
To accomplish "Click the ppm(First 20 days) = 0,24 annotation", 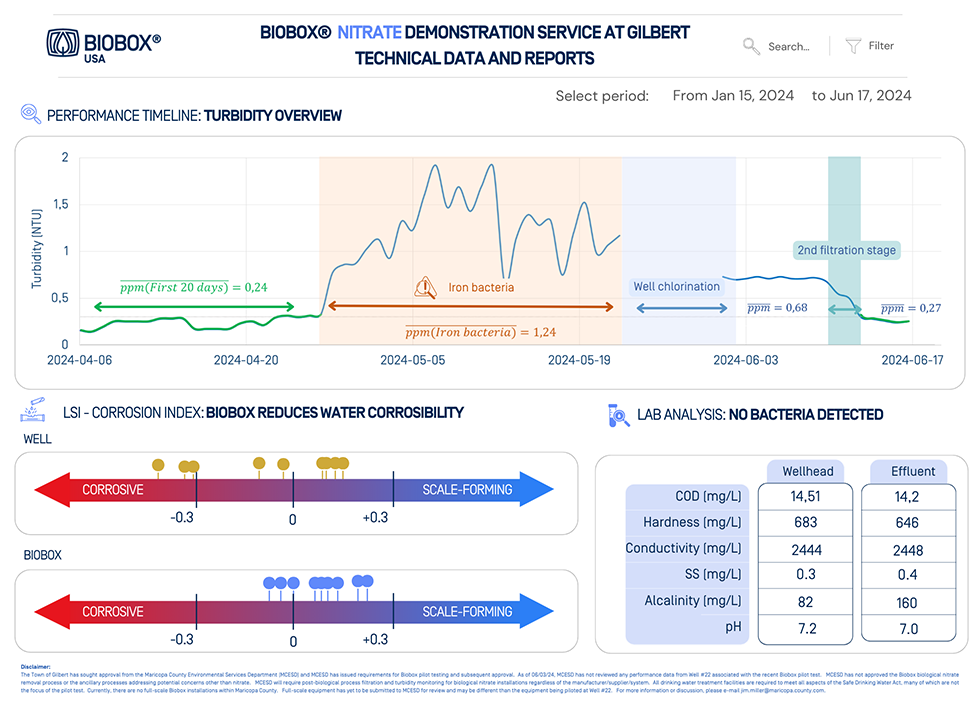I will point(193,287).
